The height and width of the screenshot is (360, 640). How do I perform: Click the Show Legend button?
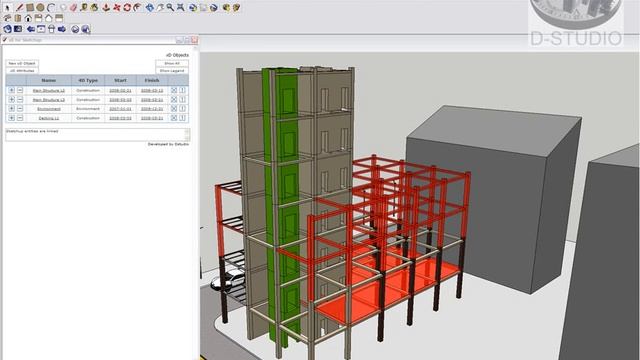pos(172,71)
